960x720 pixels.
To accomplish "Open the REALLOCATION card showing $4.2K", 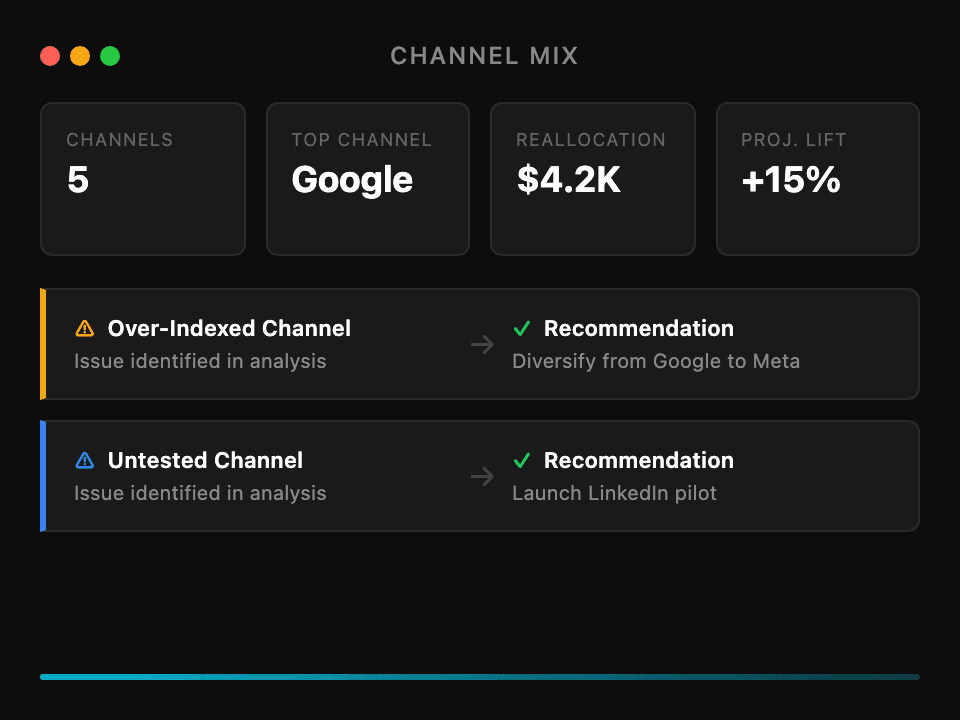I will 592,178.
